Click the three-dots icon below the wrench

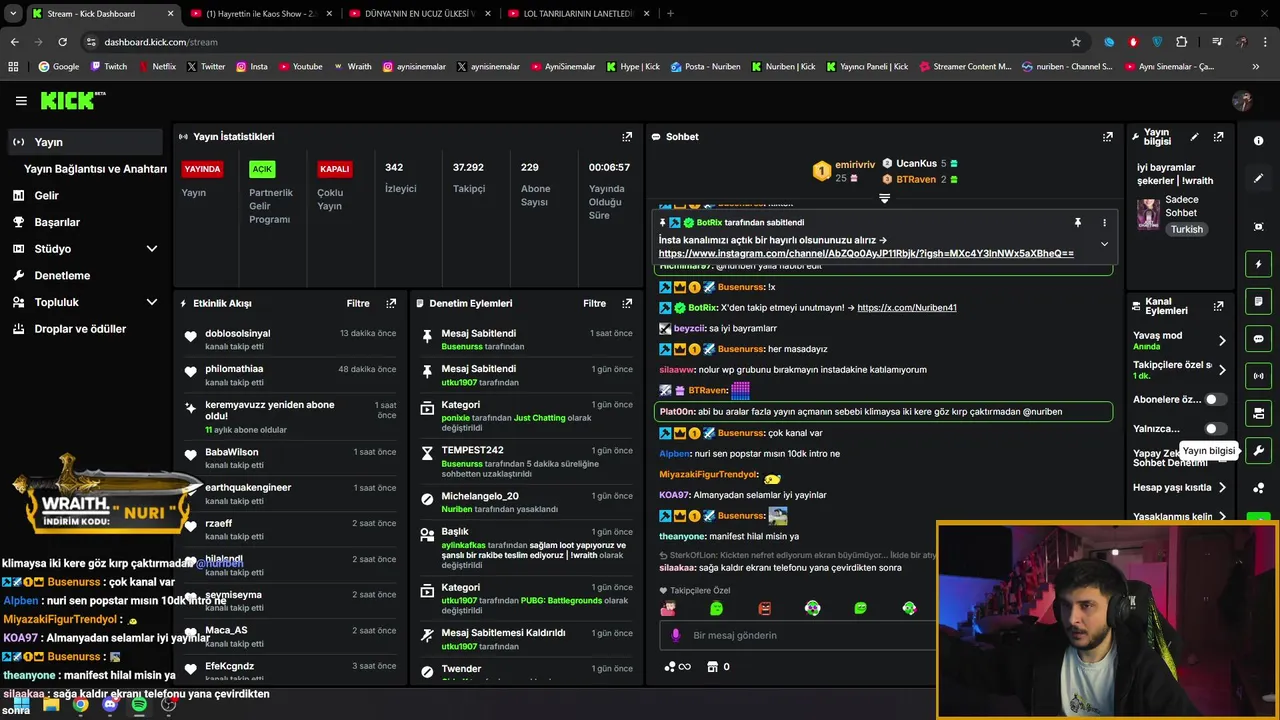point(1259,488)
